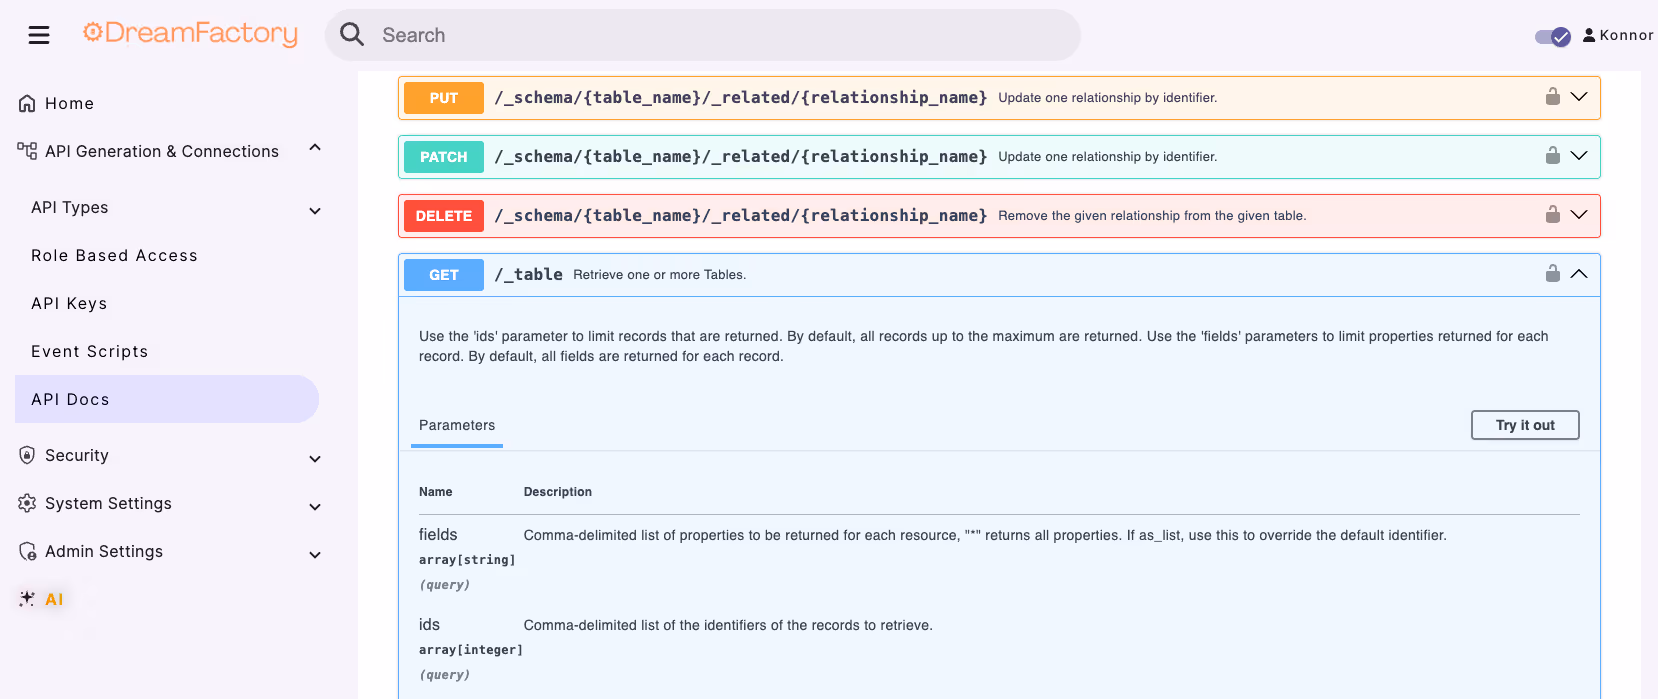The width and height of the screenshot is (1658, 699).
Task: Select Role Based Access in sidebar
Action: click(114, 255)
